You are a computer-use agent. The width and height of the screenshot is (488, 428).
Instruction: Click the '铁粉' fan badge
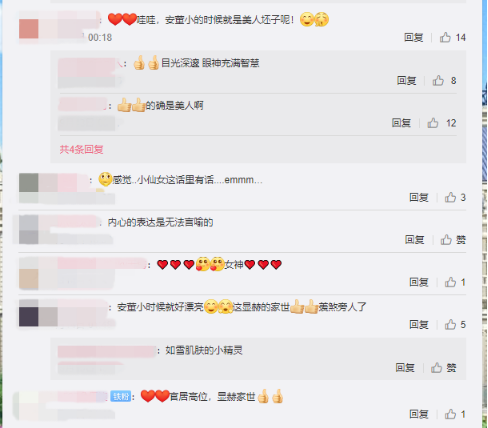click(121, 396)
